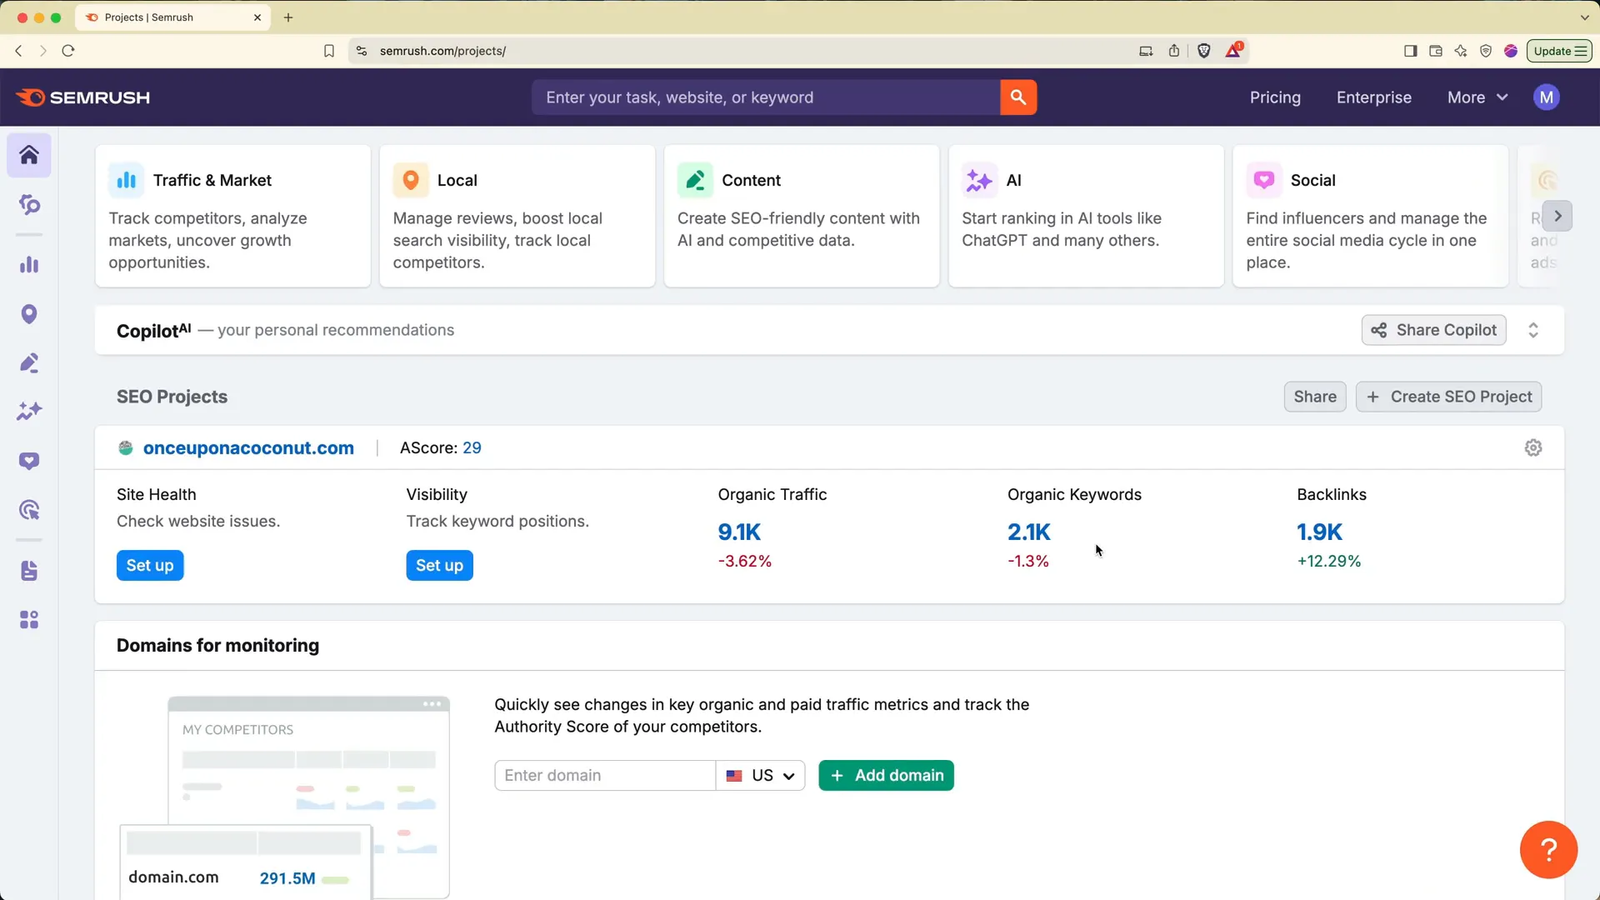Click the Share Copilot button
The width and height of the screenshot is (1600, 900).
pyautogui.click(x=1434, y=330)
